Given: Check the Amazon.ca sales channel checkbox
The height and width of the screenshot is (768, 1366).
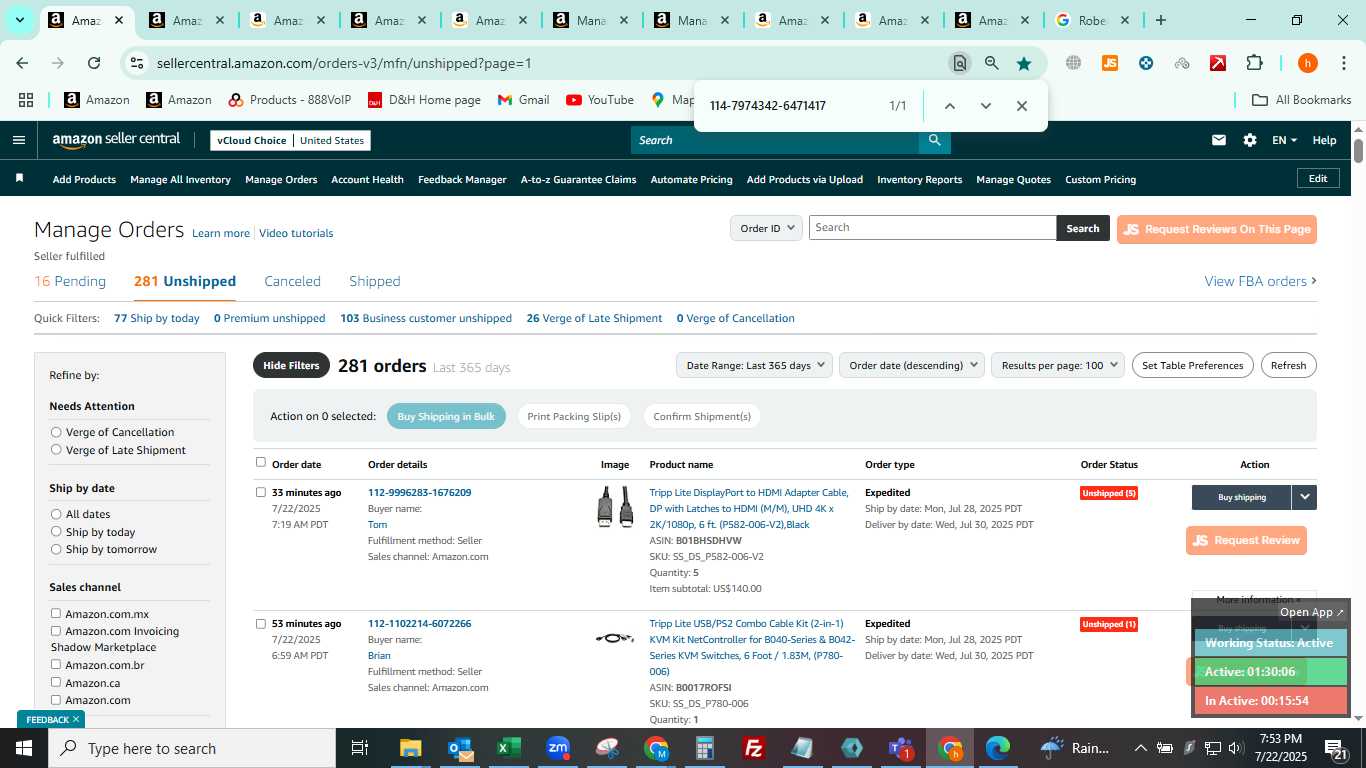Looking at the screenshot, I should pyautogui.click(x=56, y=682).
